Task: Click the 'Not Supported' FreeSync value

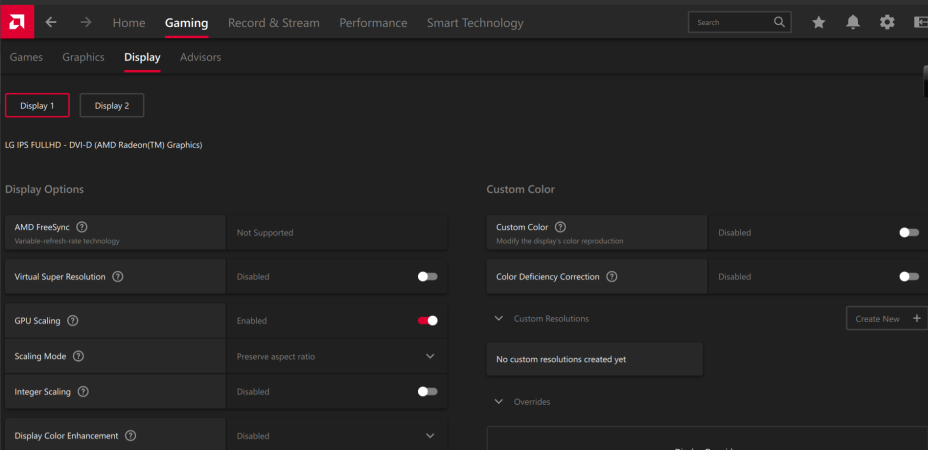Action: (x=265, y=233)
